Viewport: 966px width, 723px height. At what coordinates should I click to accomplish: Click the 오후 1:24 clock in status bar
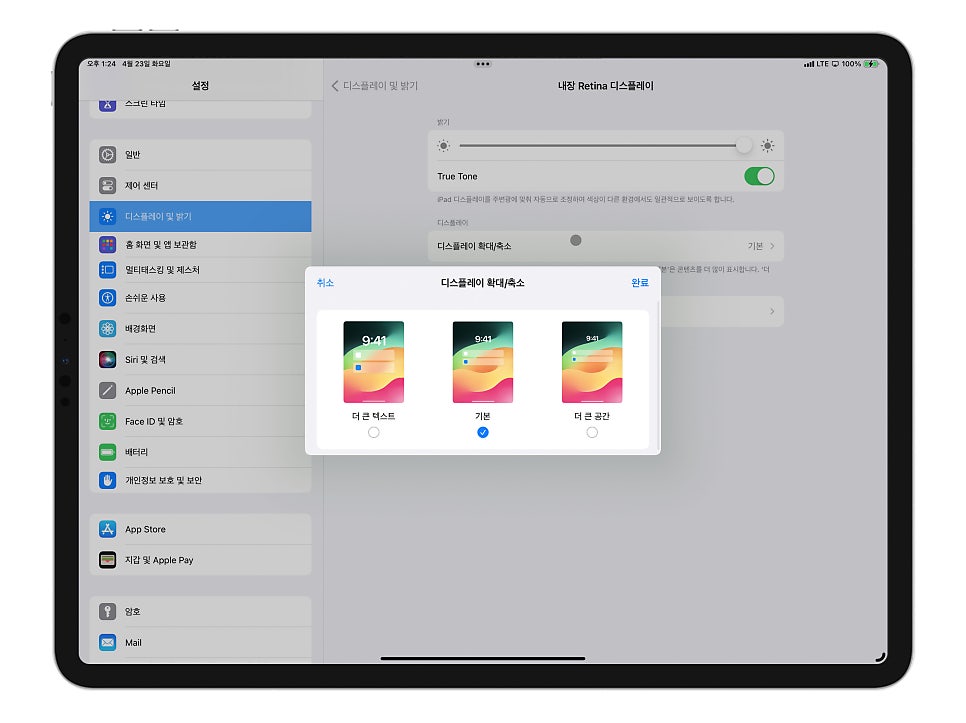point(102,63)
